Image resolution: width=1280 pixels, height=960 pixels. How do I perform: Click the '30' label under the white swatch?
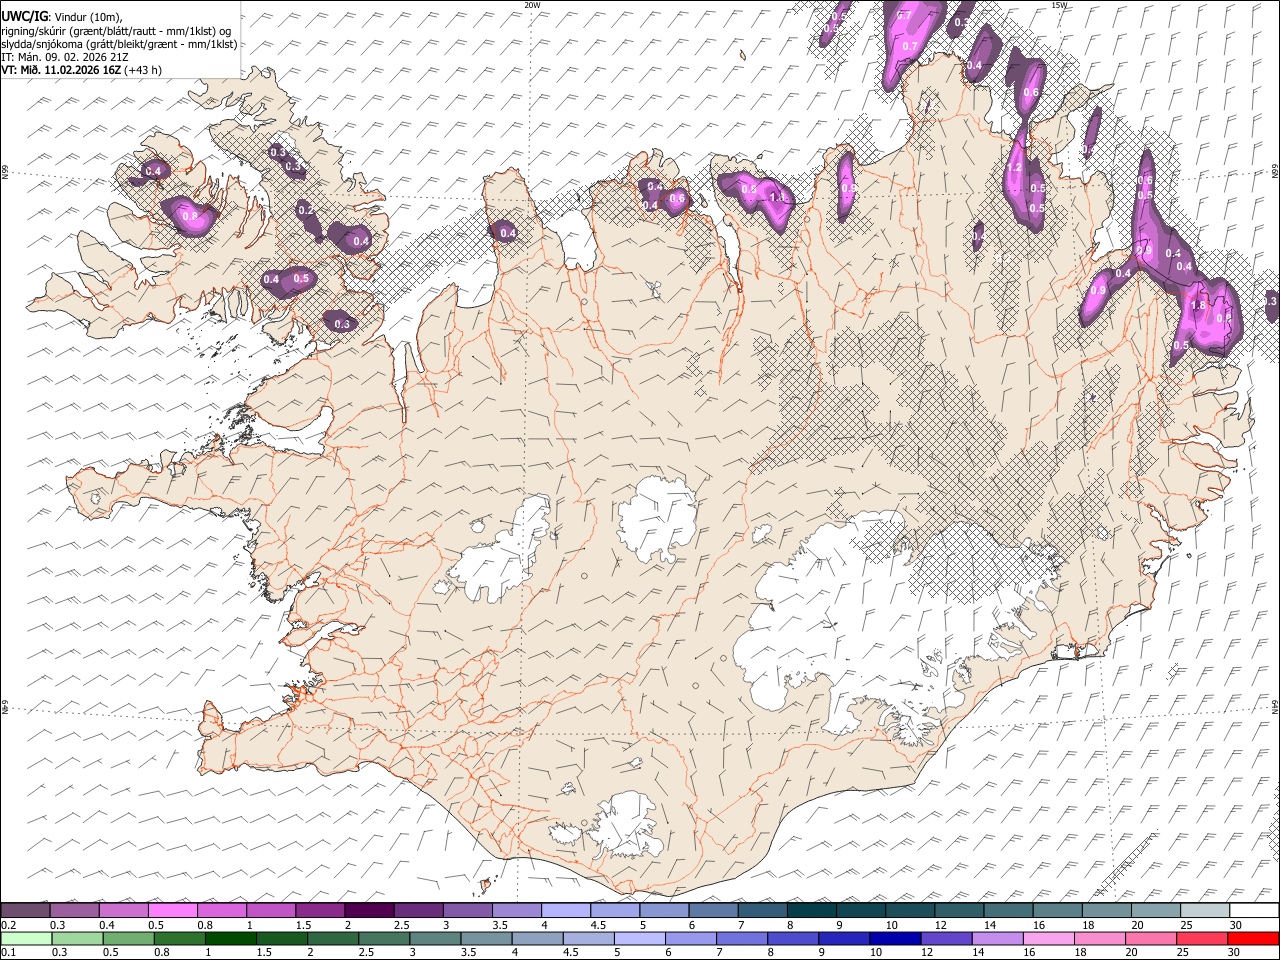click(x=1235, y=925)
